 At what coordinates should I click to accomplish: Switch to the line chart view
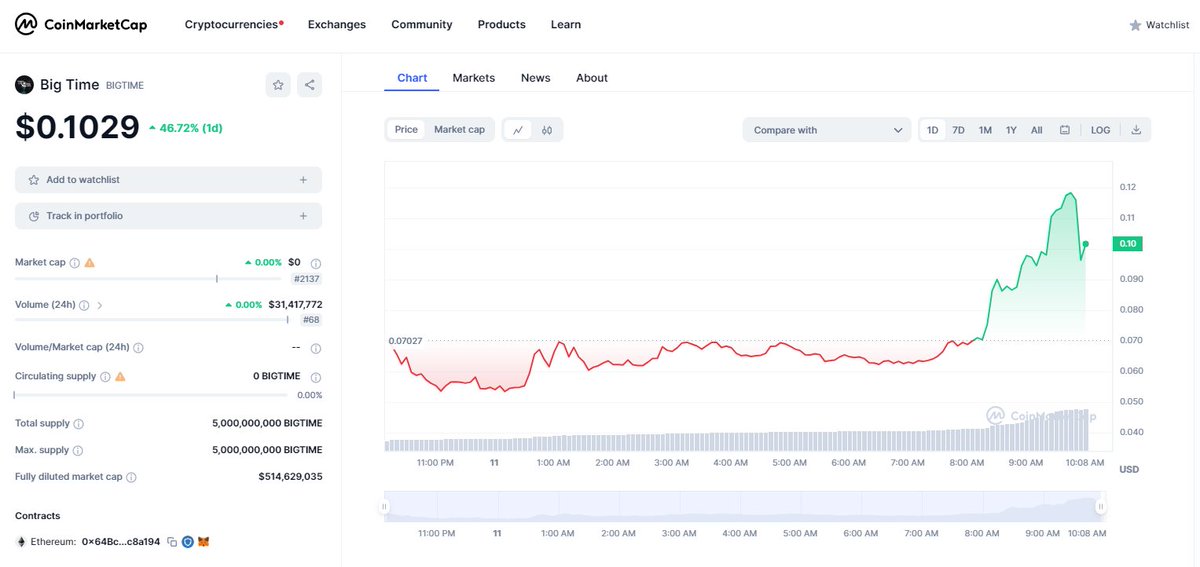coord(518,130)
